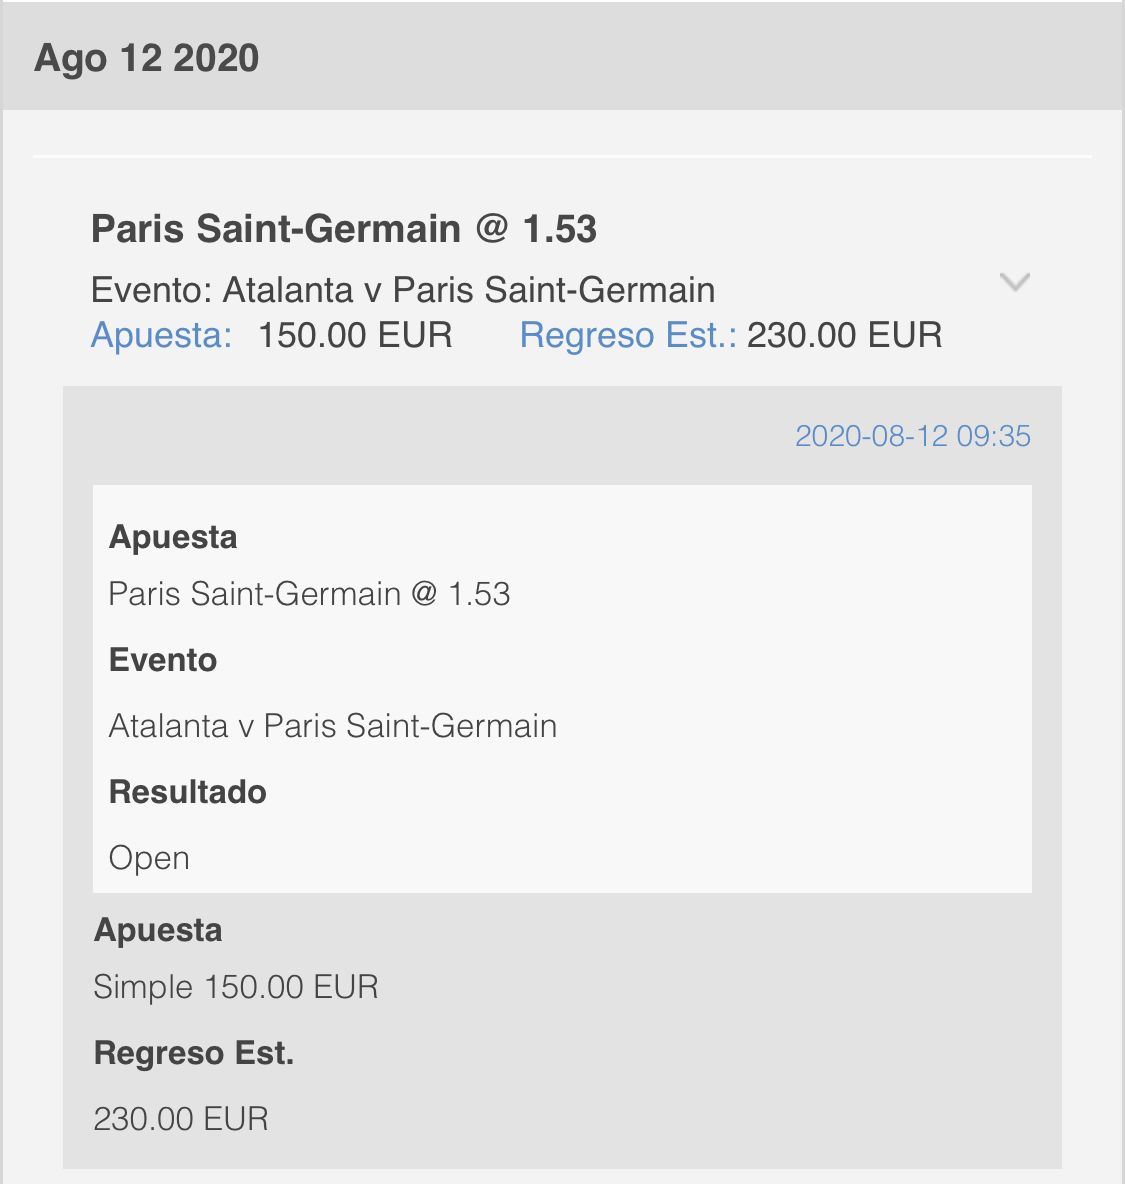The image size is (1125, 1184).
Task: Click Atalanta v Paris Saint-Germain text in card
Action: tap(333, 726)
